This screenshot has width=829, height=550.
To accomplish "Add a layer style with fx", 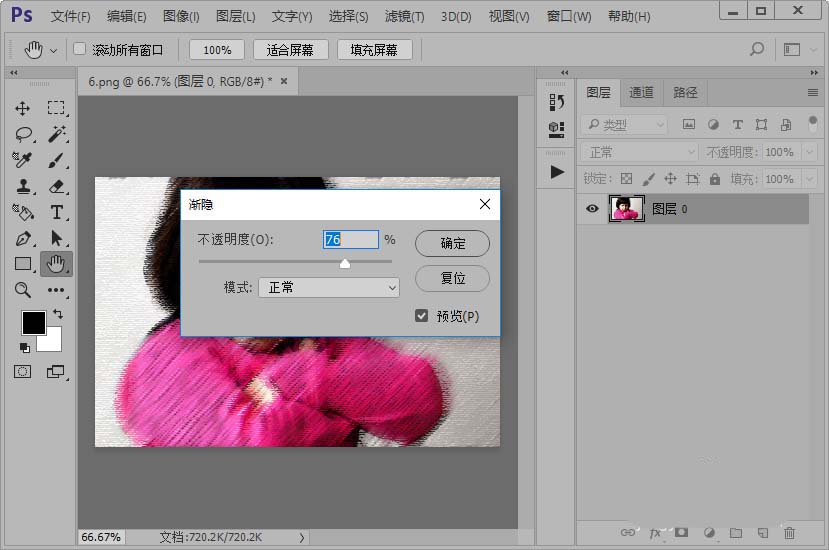I will click(x=655, y=533).
